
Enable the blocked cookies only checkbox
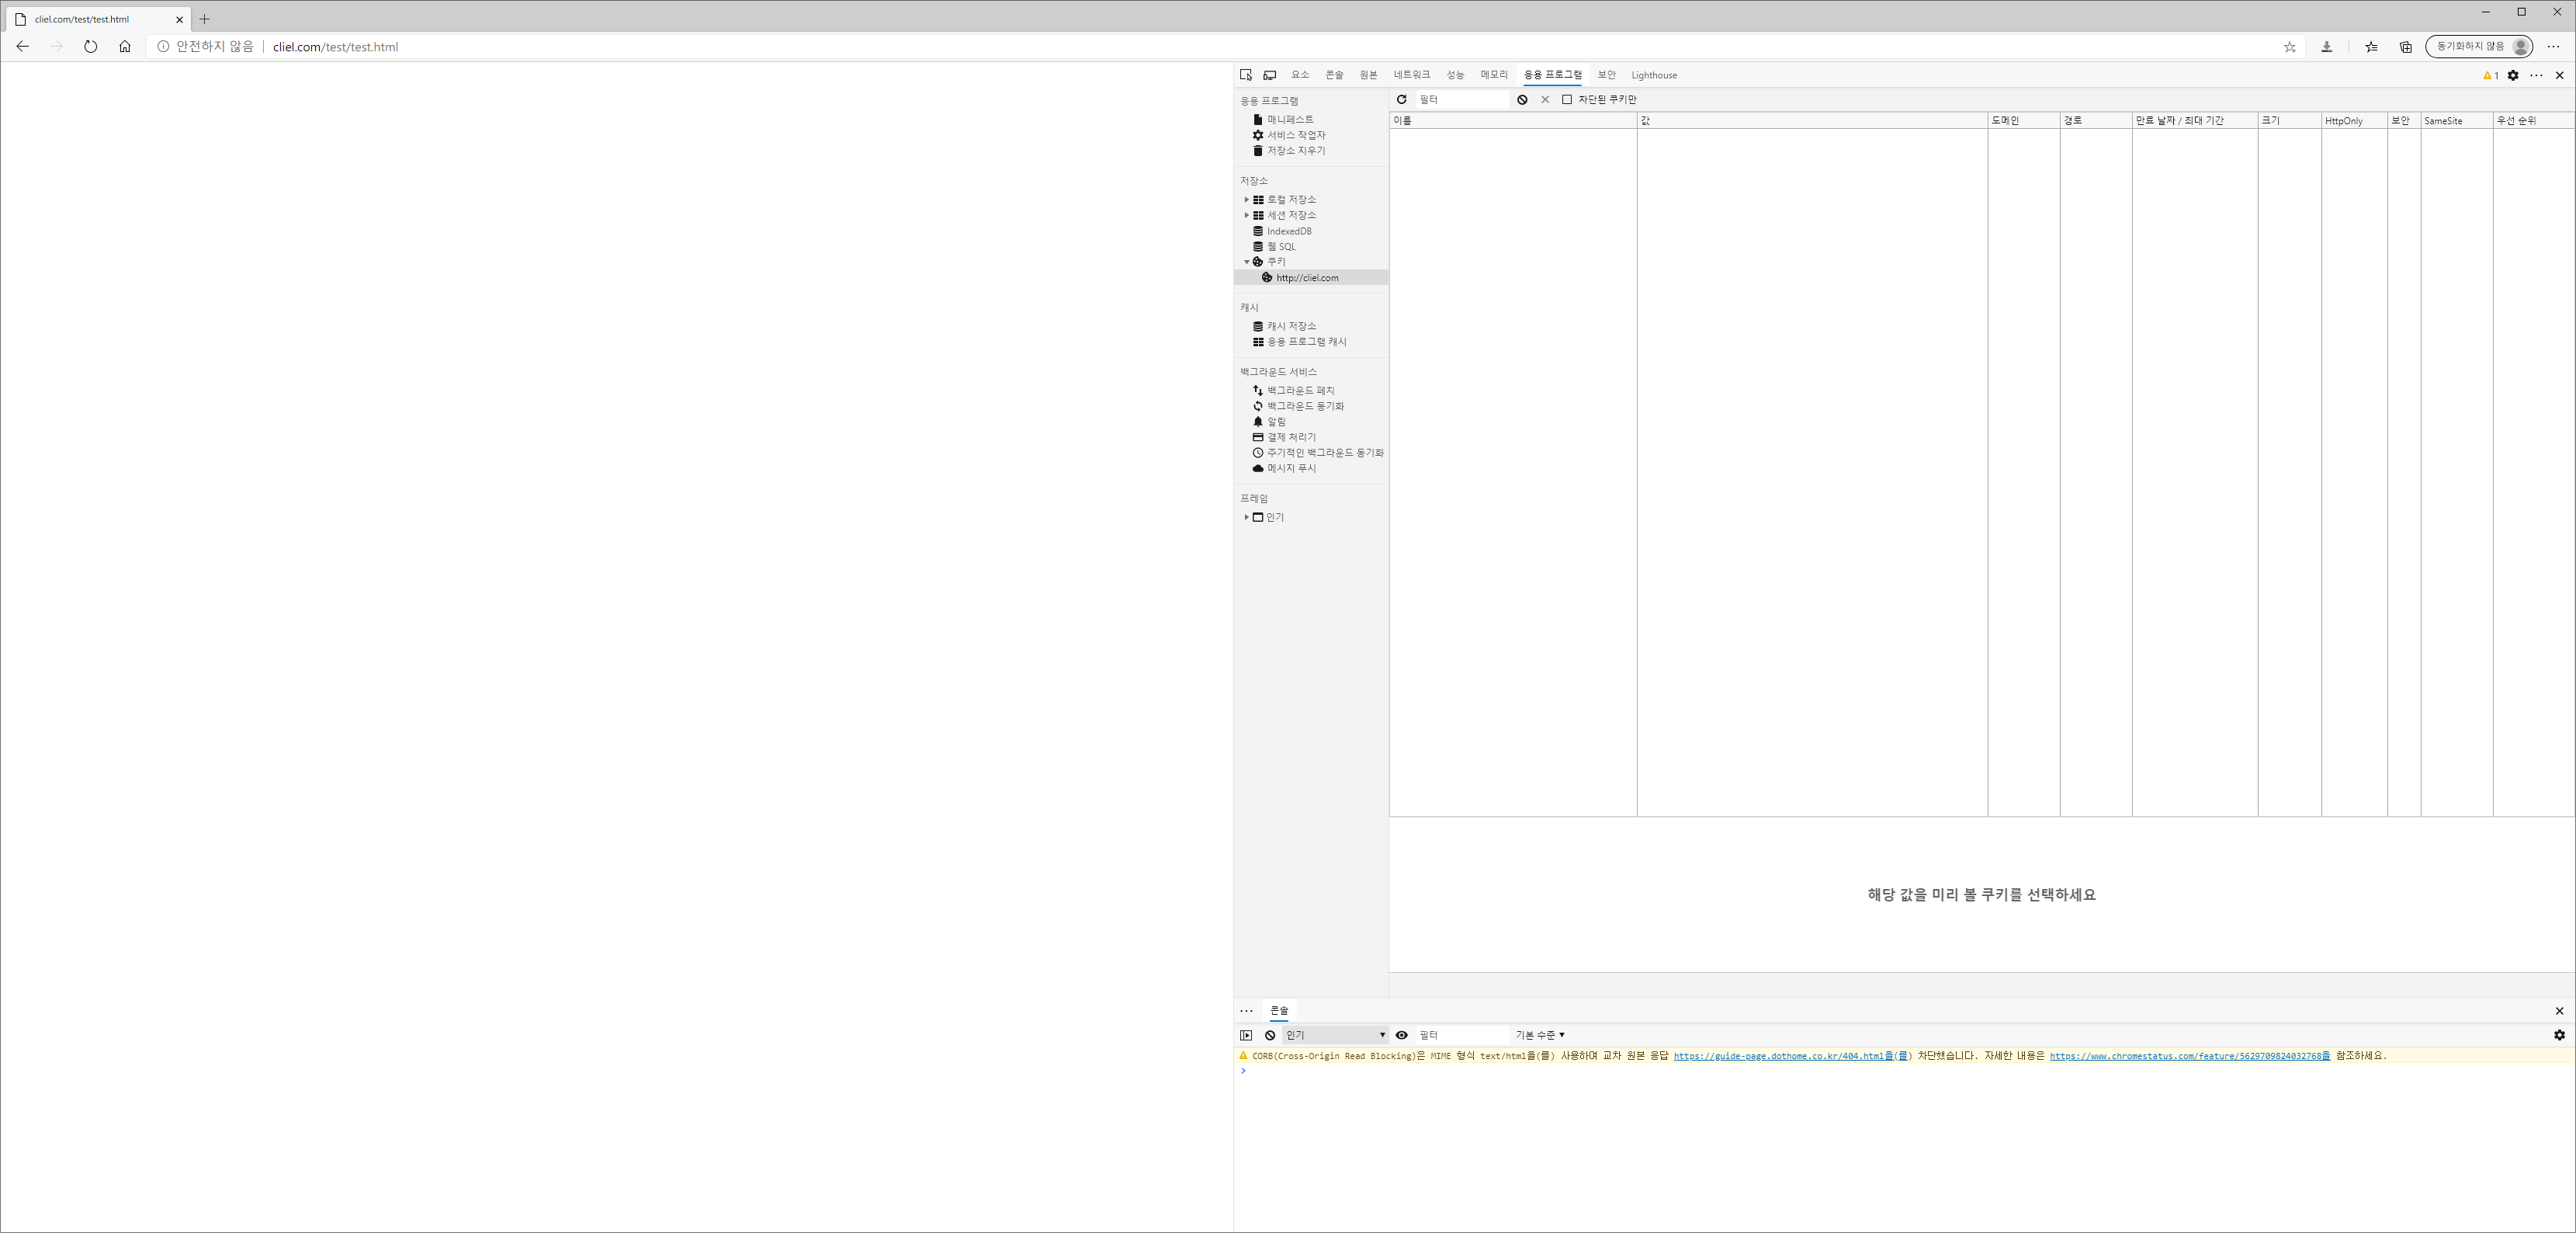tap(1567, 99)
